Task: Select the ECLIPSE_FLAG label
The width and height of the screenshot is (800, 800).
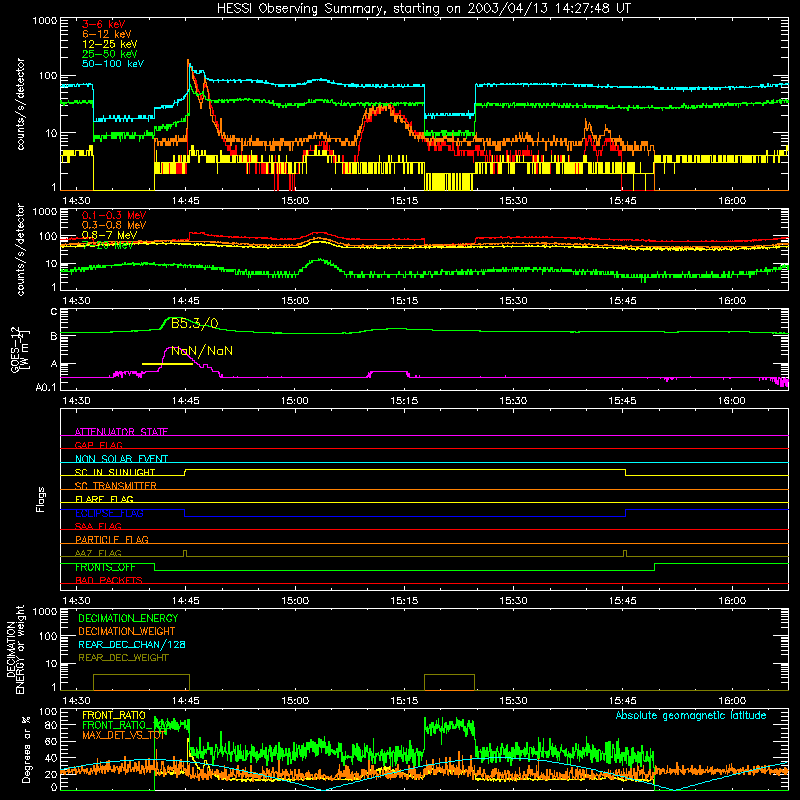Action: pos(109,513)
